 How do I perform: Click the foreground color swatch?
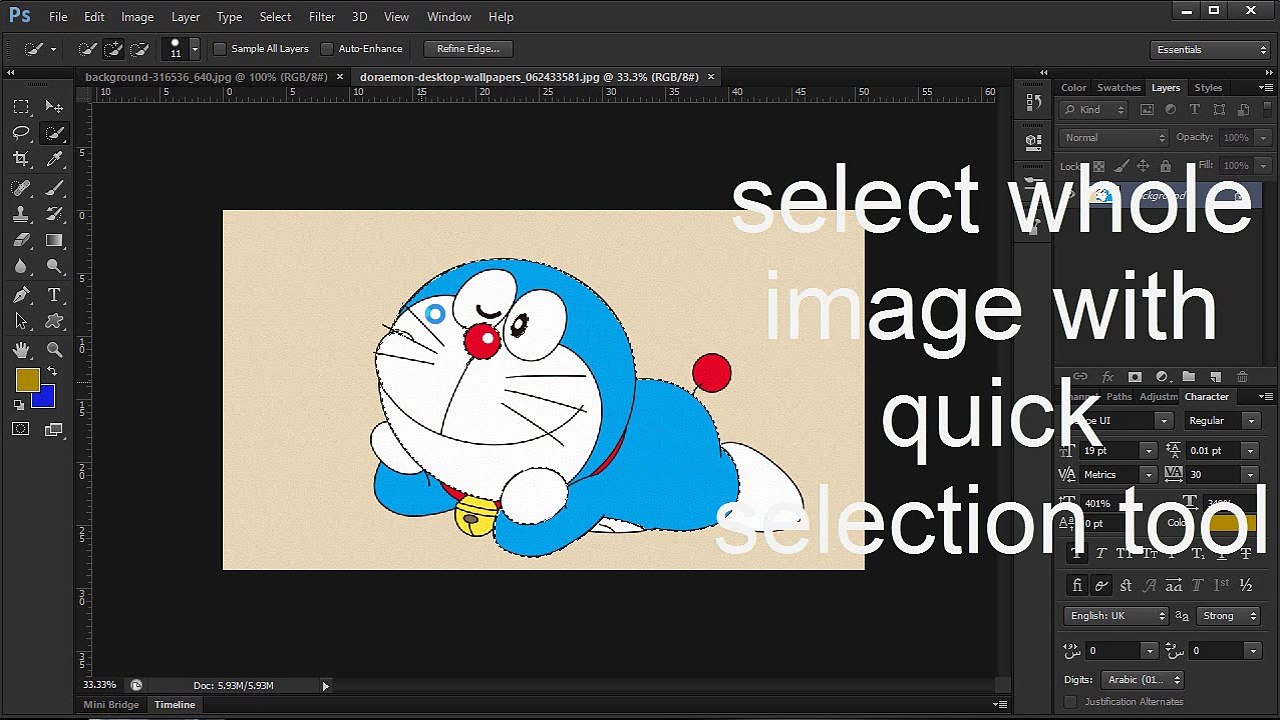point(27,379)
